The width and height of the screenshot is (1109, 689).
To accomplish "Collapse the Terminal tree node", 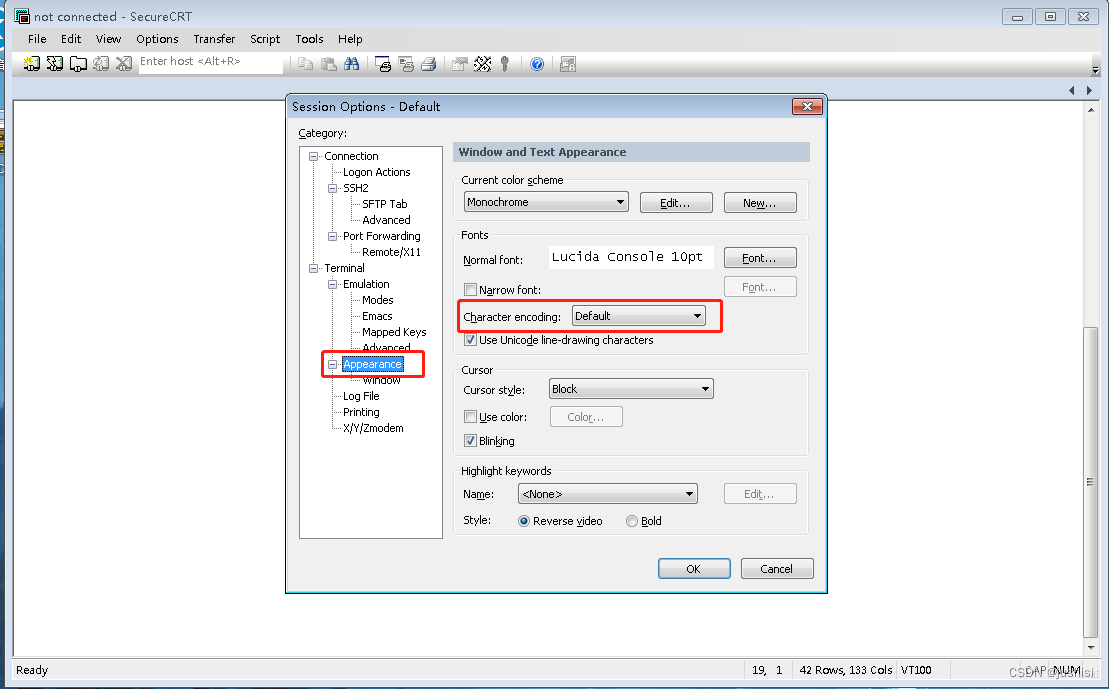I will click(x=313, y=268).
